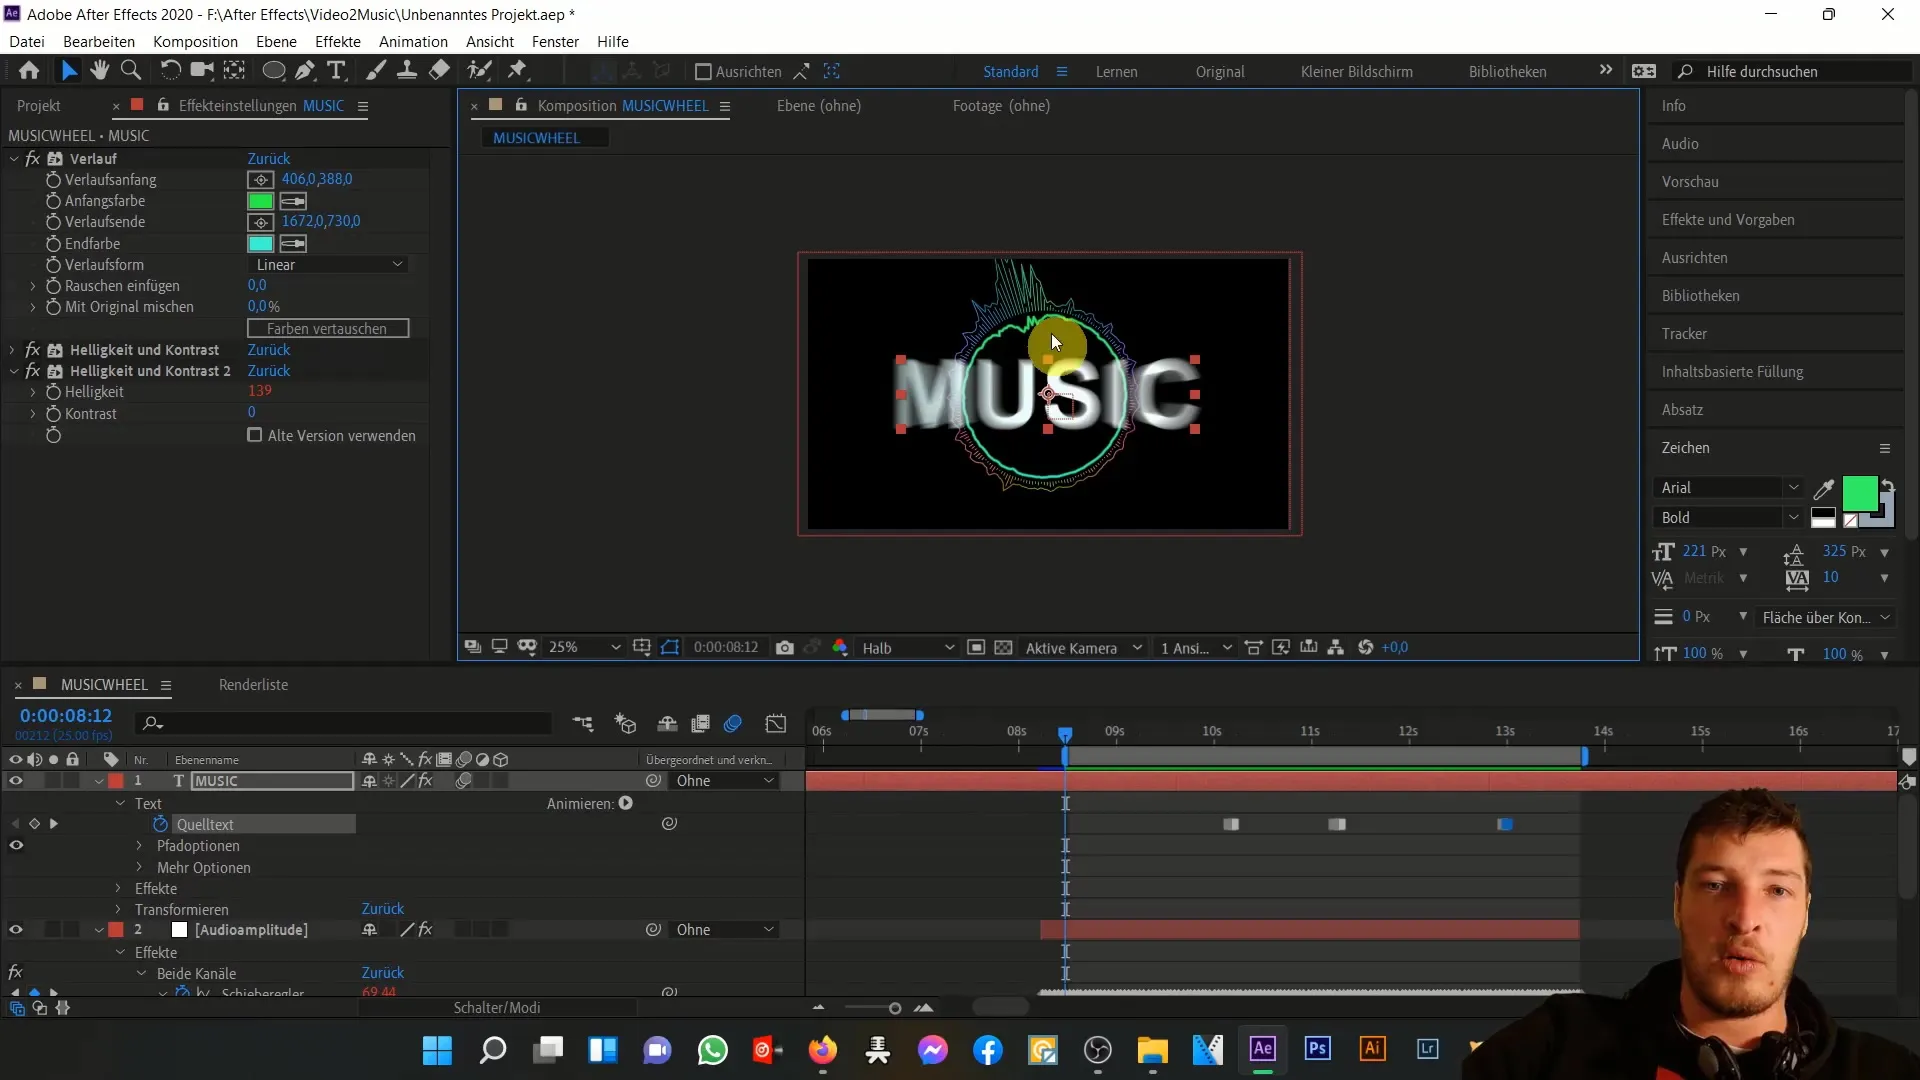Click the Zurück button for Verlauf effect
Image resolution: width=1920 pixels, height=1080 pixels.
click(x=268, y=157)
